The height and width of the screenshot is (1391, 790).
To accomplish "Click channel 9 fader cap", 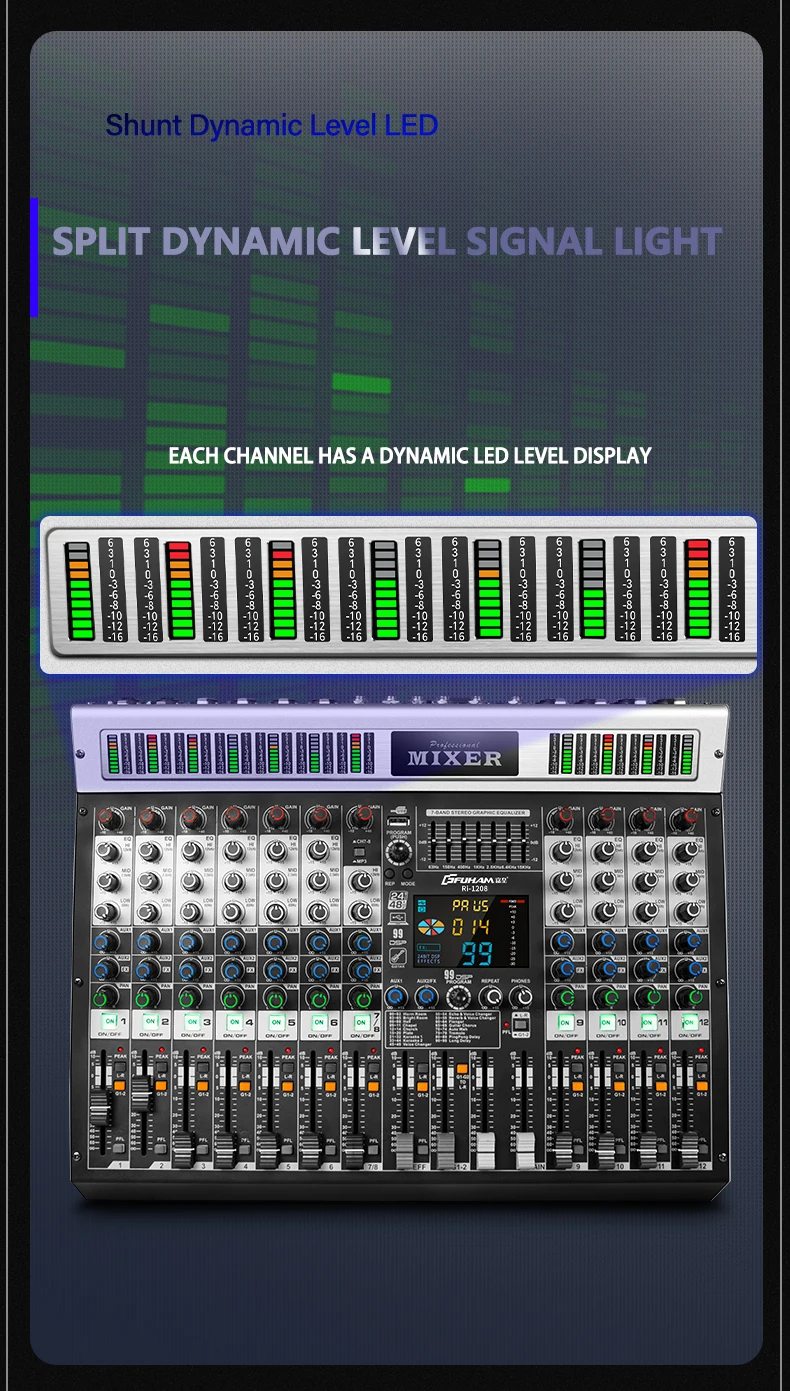I will pyautogui.click(x=565, y=1150).
